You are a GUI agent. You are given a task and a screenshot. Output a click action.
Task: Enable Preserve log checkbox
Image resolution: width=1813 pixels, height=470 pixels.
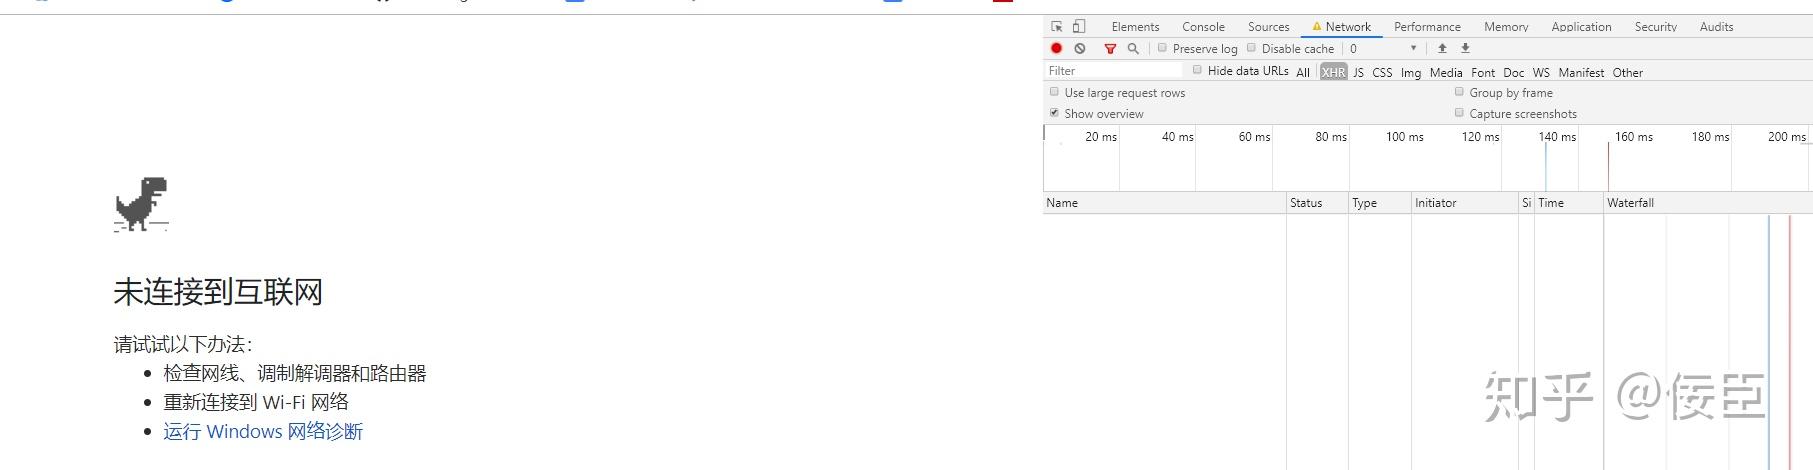1162,48
